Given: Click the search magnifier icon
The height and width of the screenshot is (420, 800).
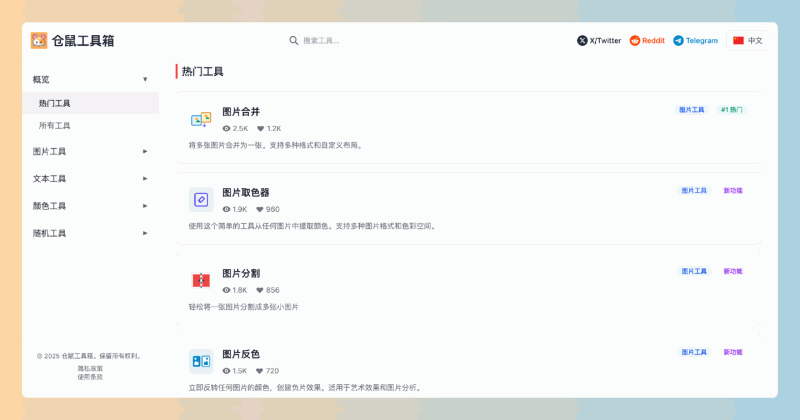Looking at the screenshot, I should (x=293, y=40).
